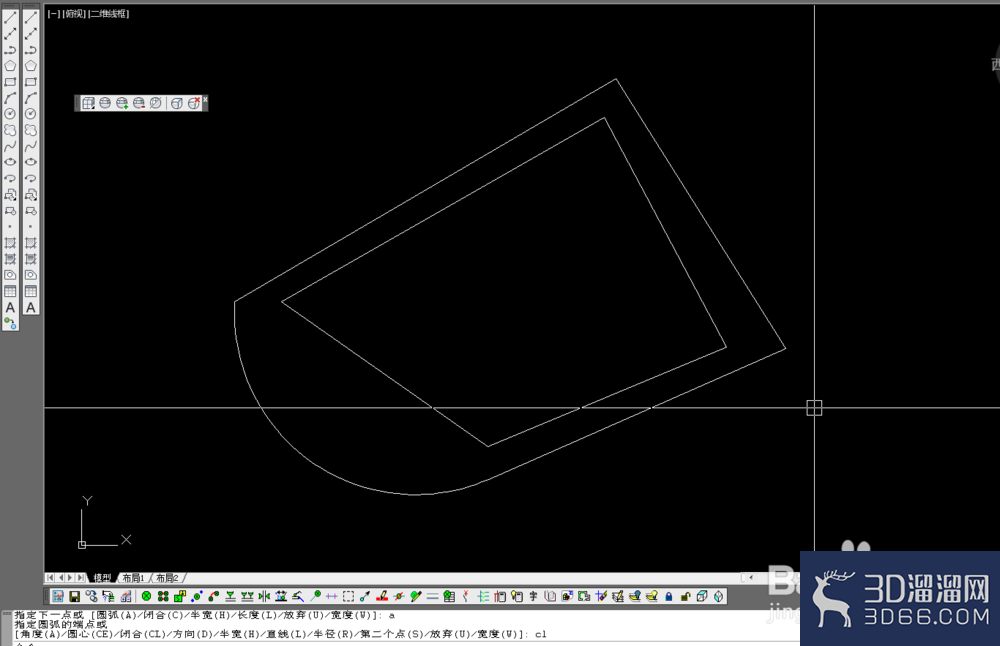Select the Ellipse tool in the left Draw toolbar
Viewport: 1000px width, 646px height.
[10, 162]
